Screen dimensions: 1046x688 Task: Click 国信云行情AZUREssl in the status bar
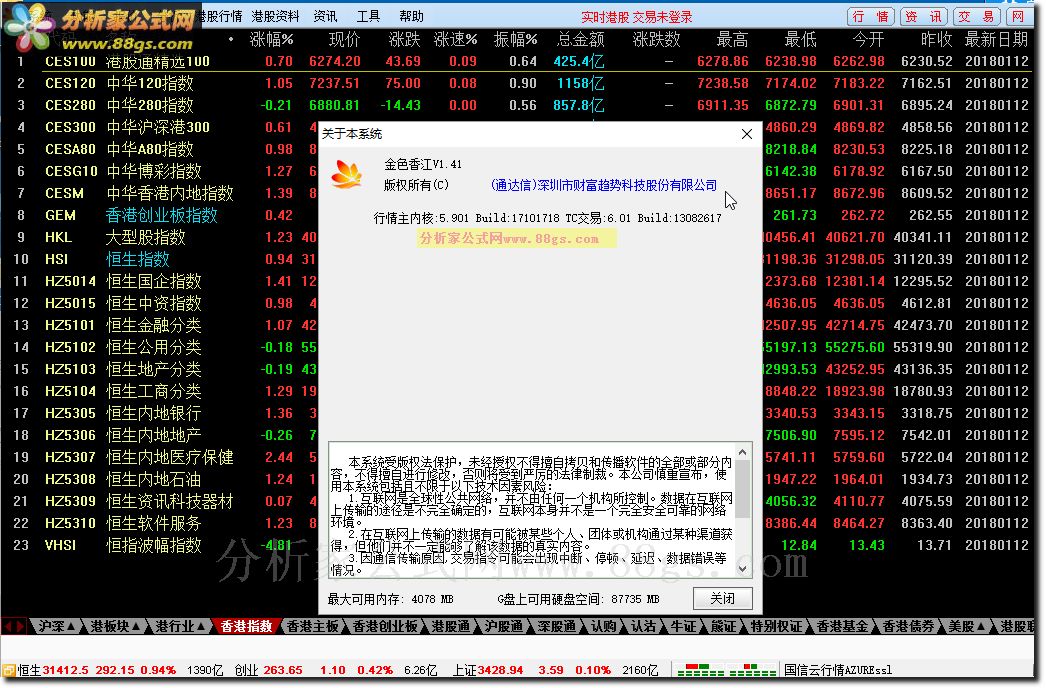(x=838, y=670)
